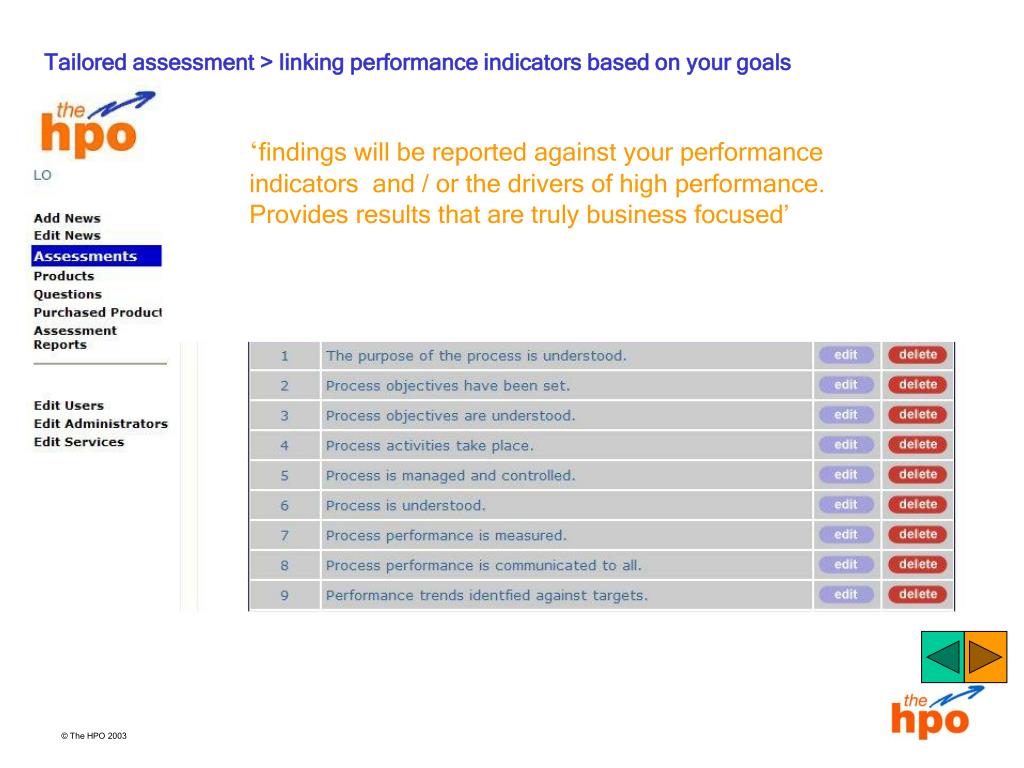Click row 7 'Process performance is measured' text
The image size is (1024, 768).
446,536
